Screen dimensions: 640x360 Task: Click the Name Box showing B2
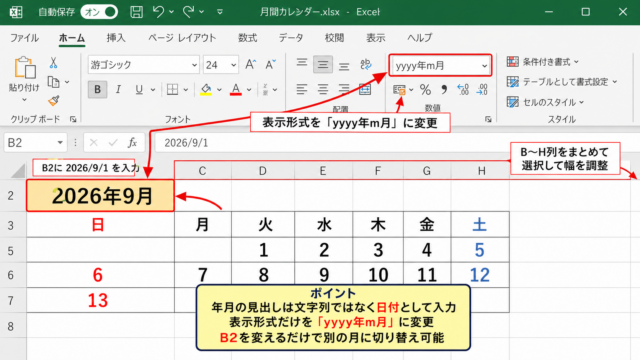[35, 143]
